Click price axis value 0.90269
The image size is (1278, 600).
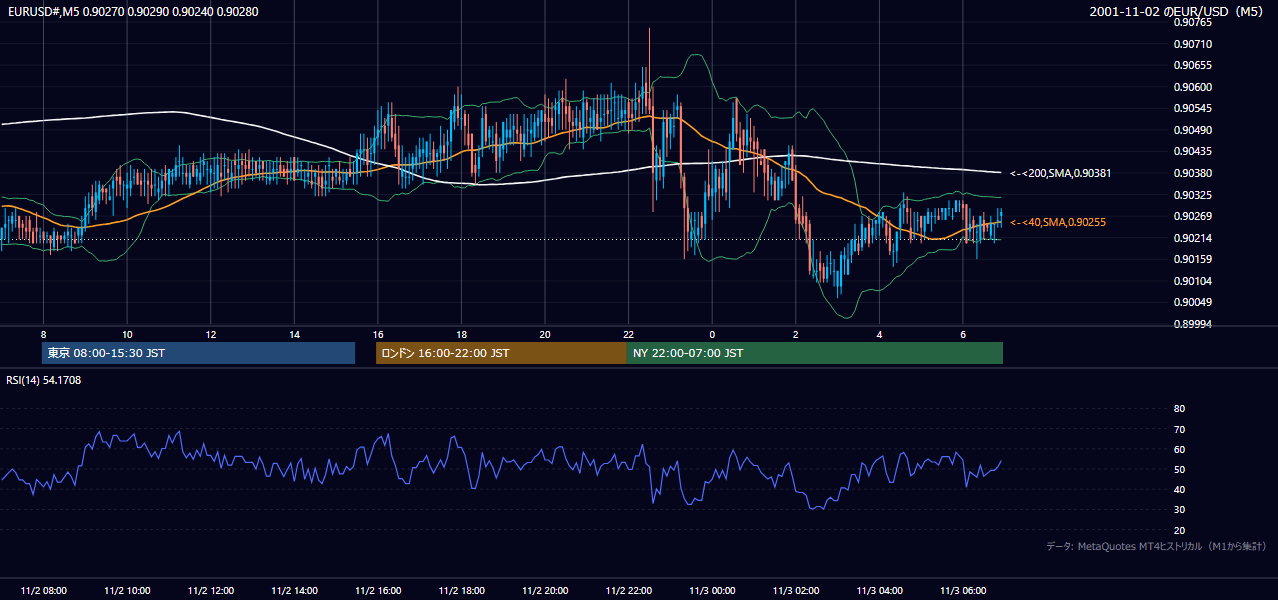pos(1193,216)
